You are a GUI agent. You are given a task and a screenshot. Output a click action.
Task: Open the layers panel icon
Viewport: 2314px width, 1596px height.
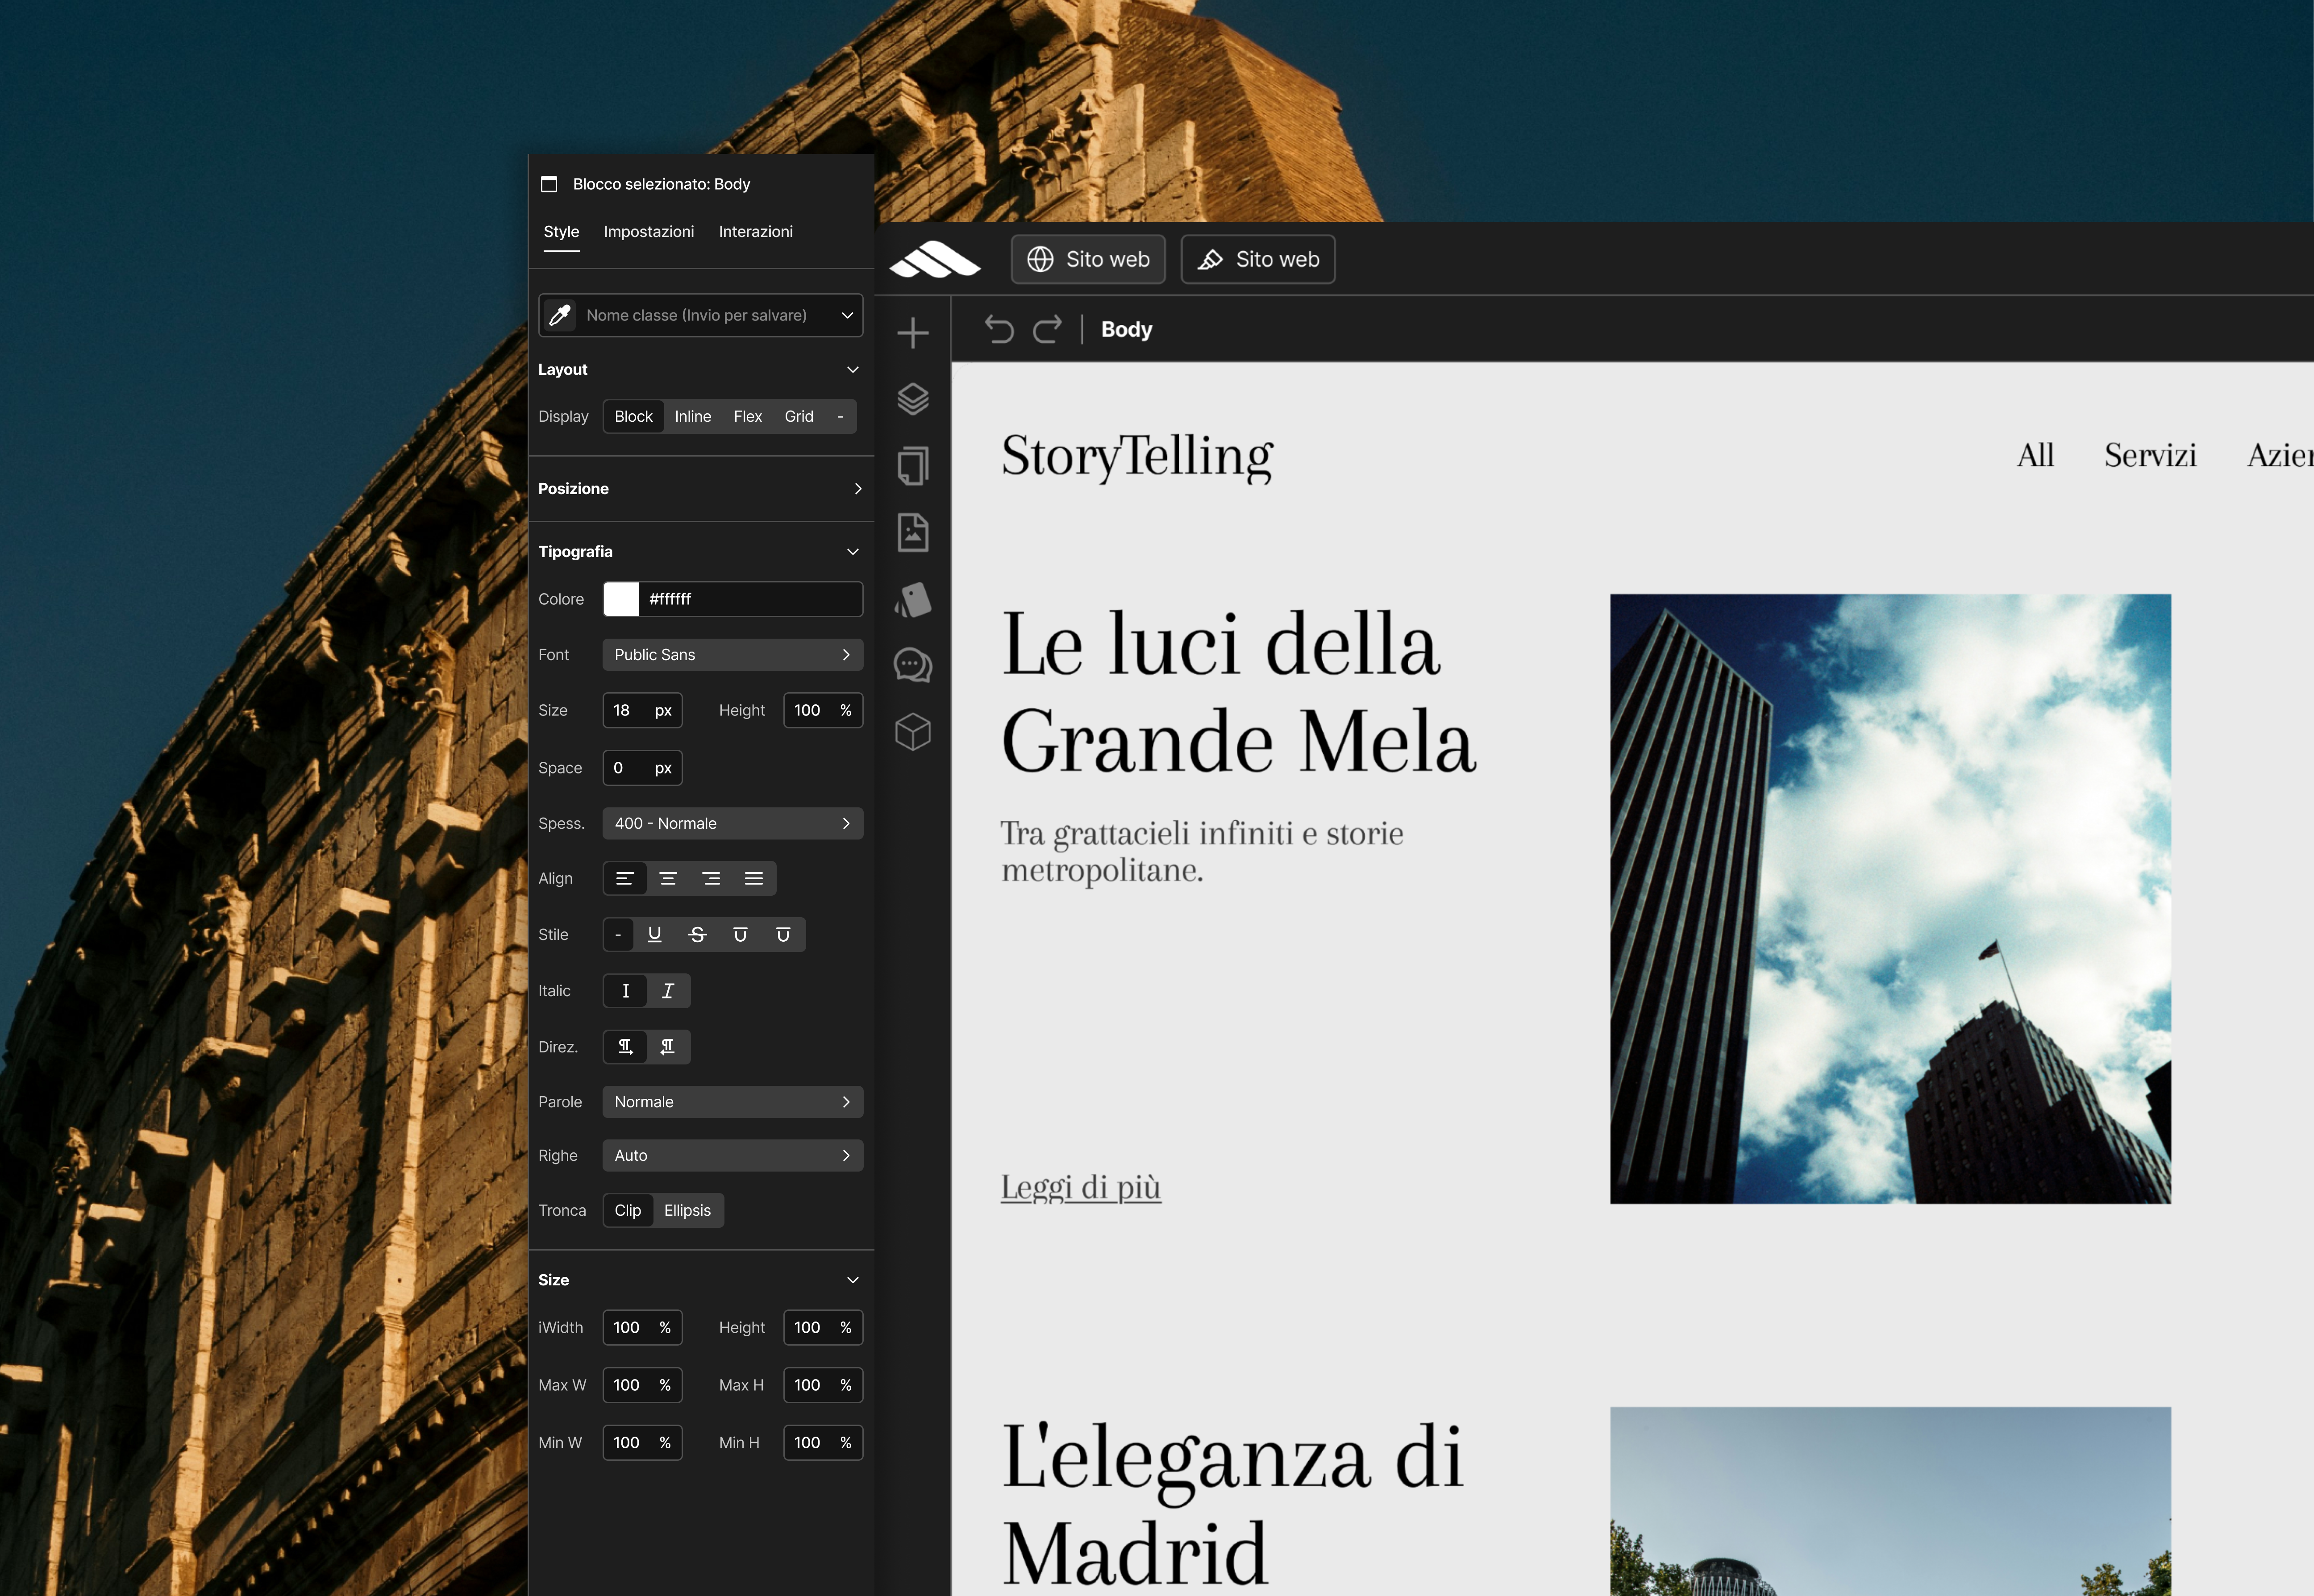[912, 399]
